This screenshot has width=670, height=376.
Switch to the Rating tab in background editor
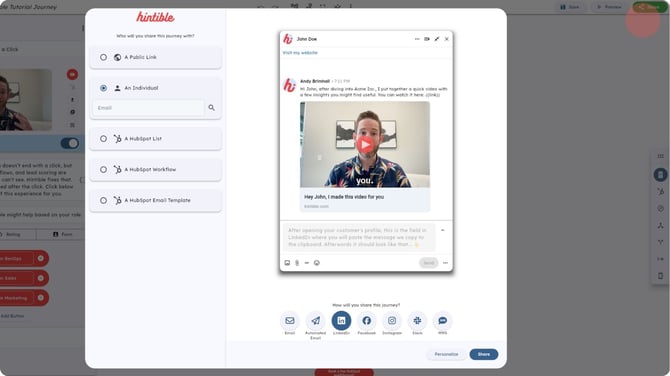tap(13, 234)
